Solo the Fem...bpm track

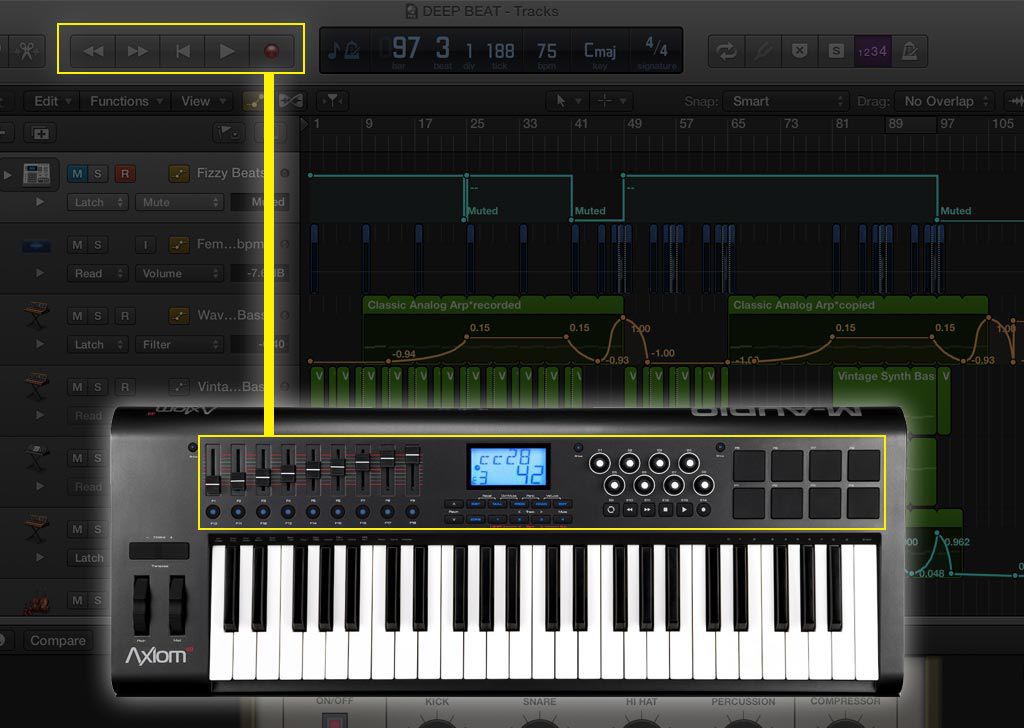click(97, 245)
